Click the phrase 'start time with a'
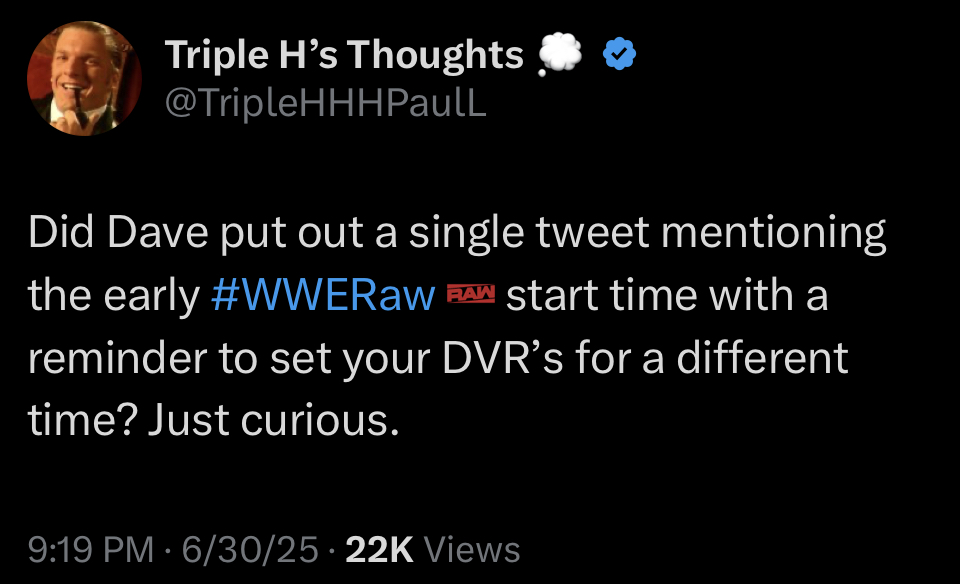The image size is (960, 584). [667, 297]
